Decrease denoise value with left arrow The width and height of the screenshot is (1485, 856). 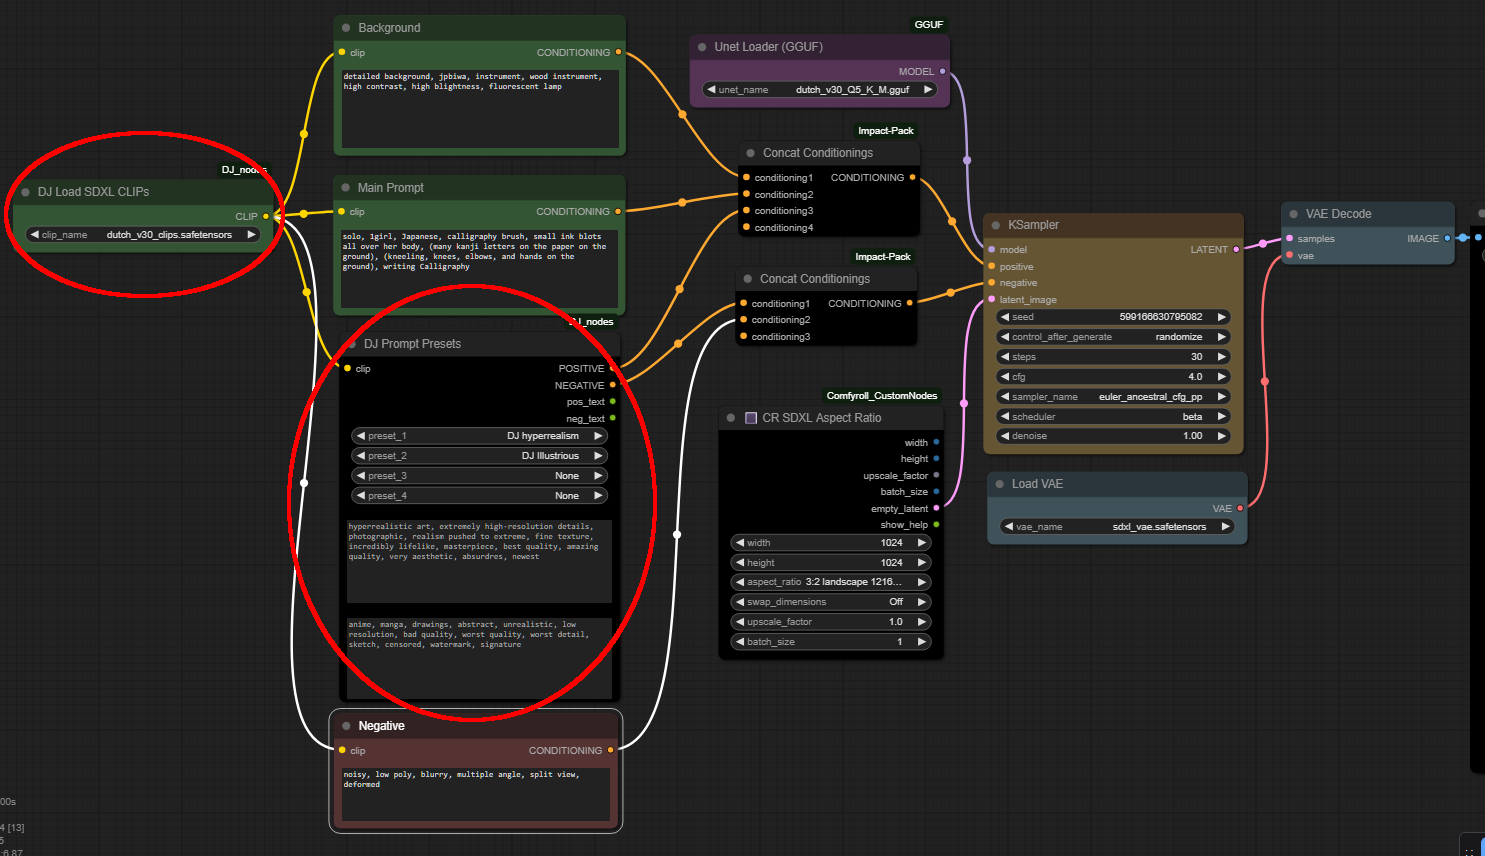1005,436
